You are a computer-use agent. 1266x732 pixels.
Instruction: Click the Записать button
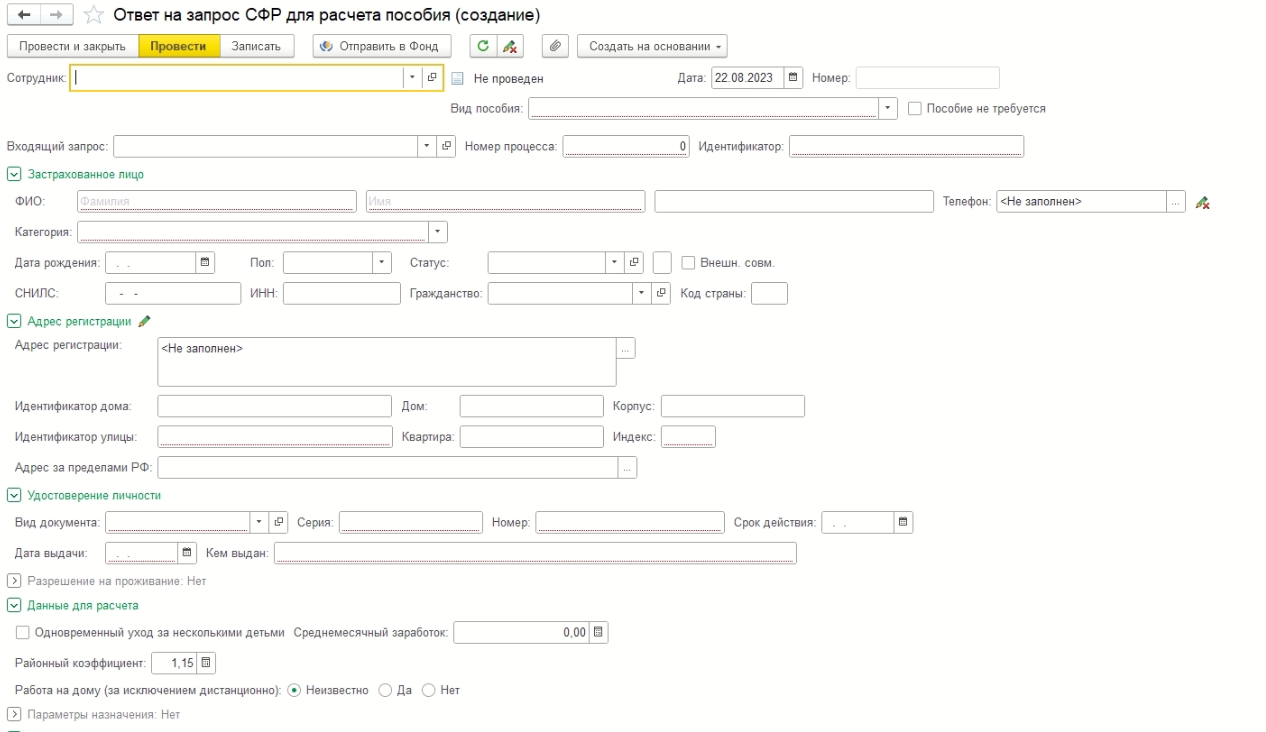click(x=257, y=46)
